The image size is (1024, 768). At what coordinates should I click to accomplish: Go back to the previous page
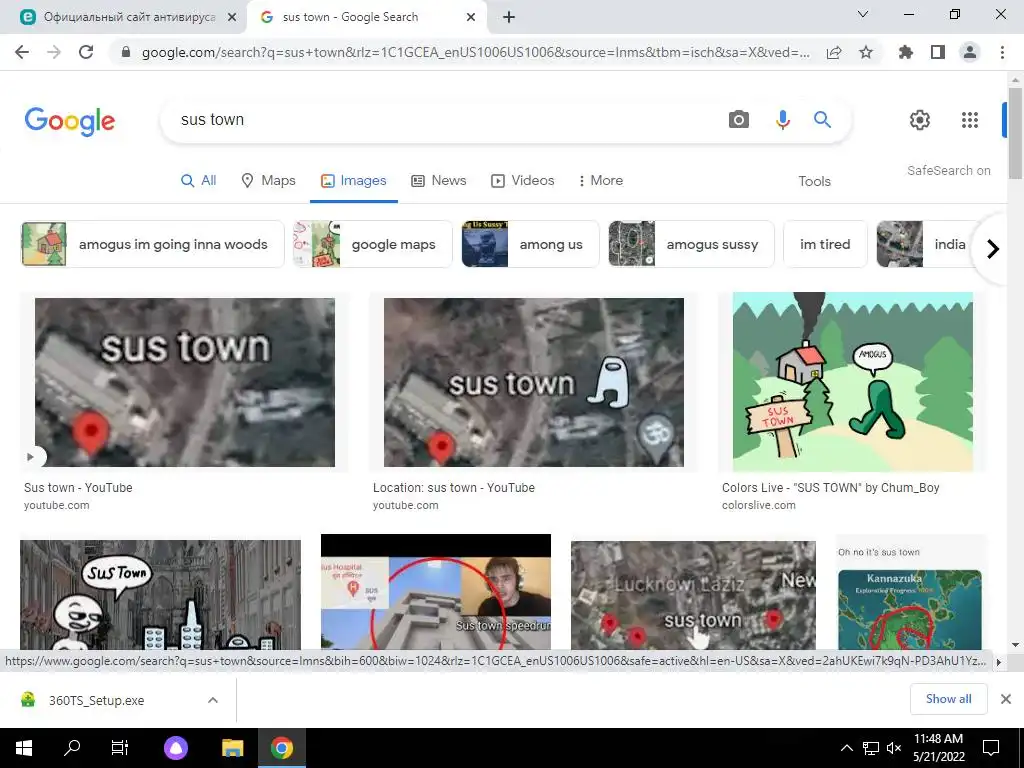22,52
